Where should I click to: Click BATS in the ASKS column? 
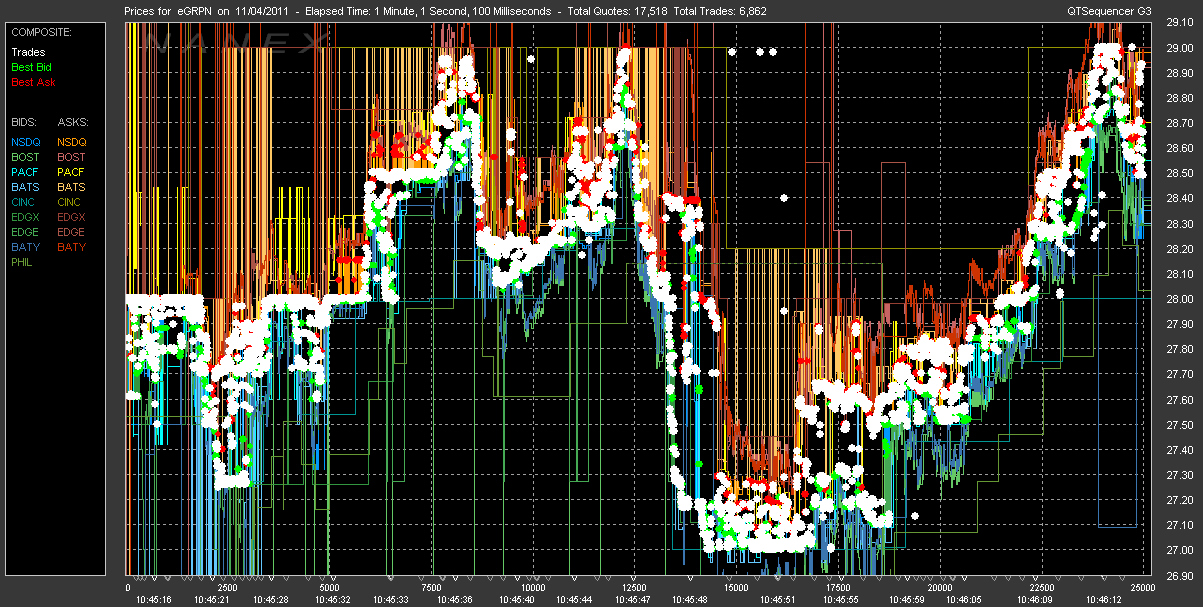pos(71,187)
